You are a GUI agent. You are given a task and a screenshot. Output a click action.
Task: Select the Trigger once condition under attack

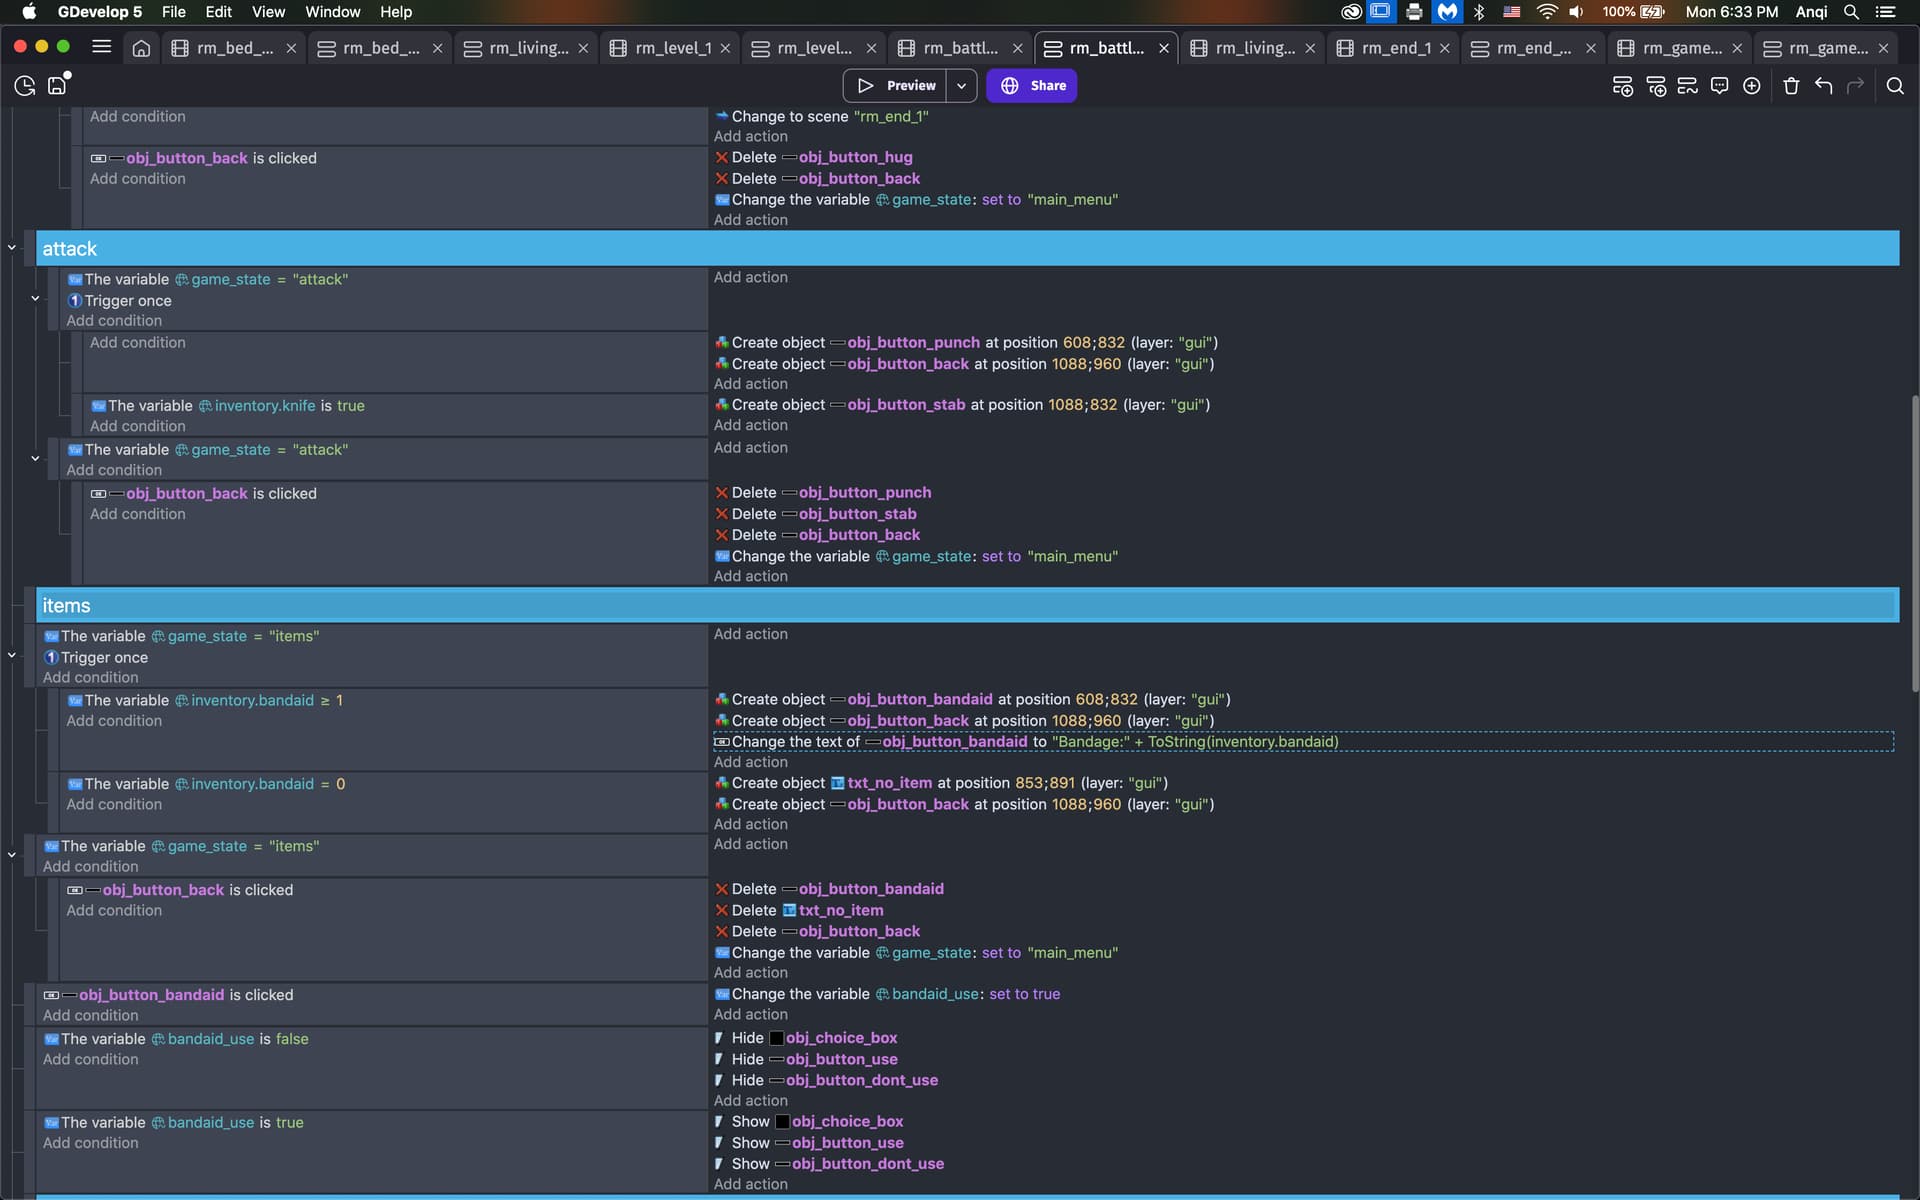(x=119, y=301)
